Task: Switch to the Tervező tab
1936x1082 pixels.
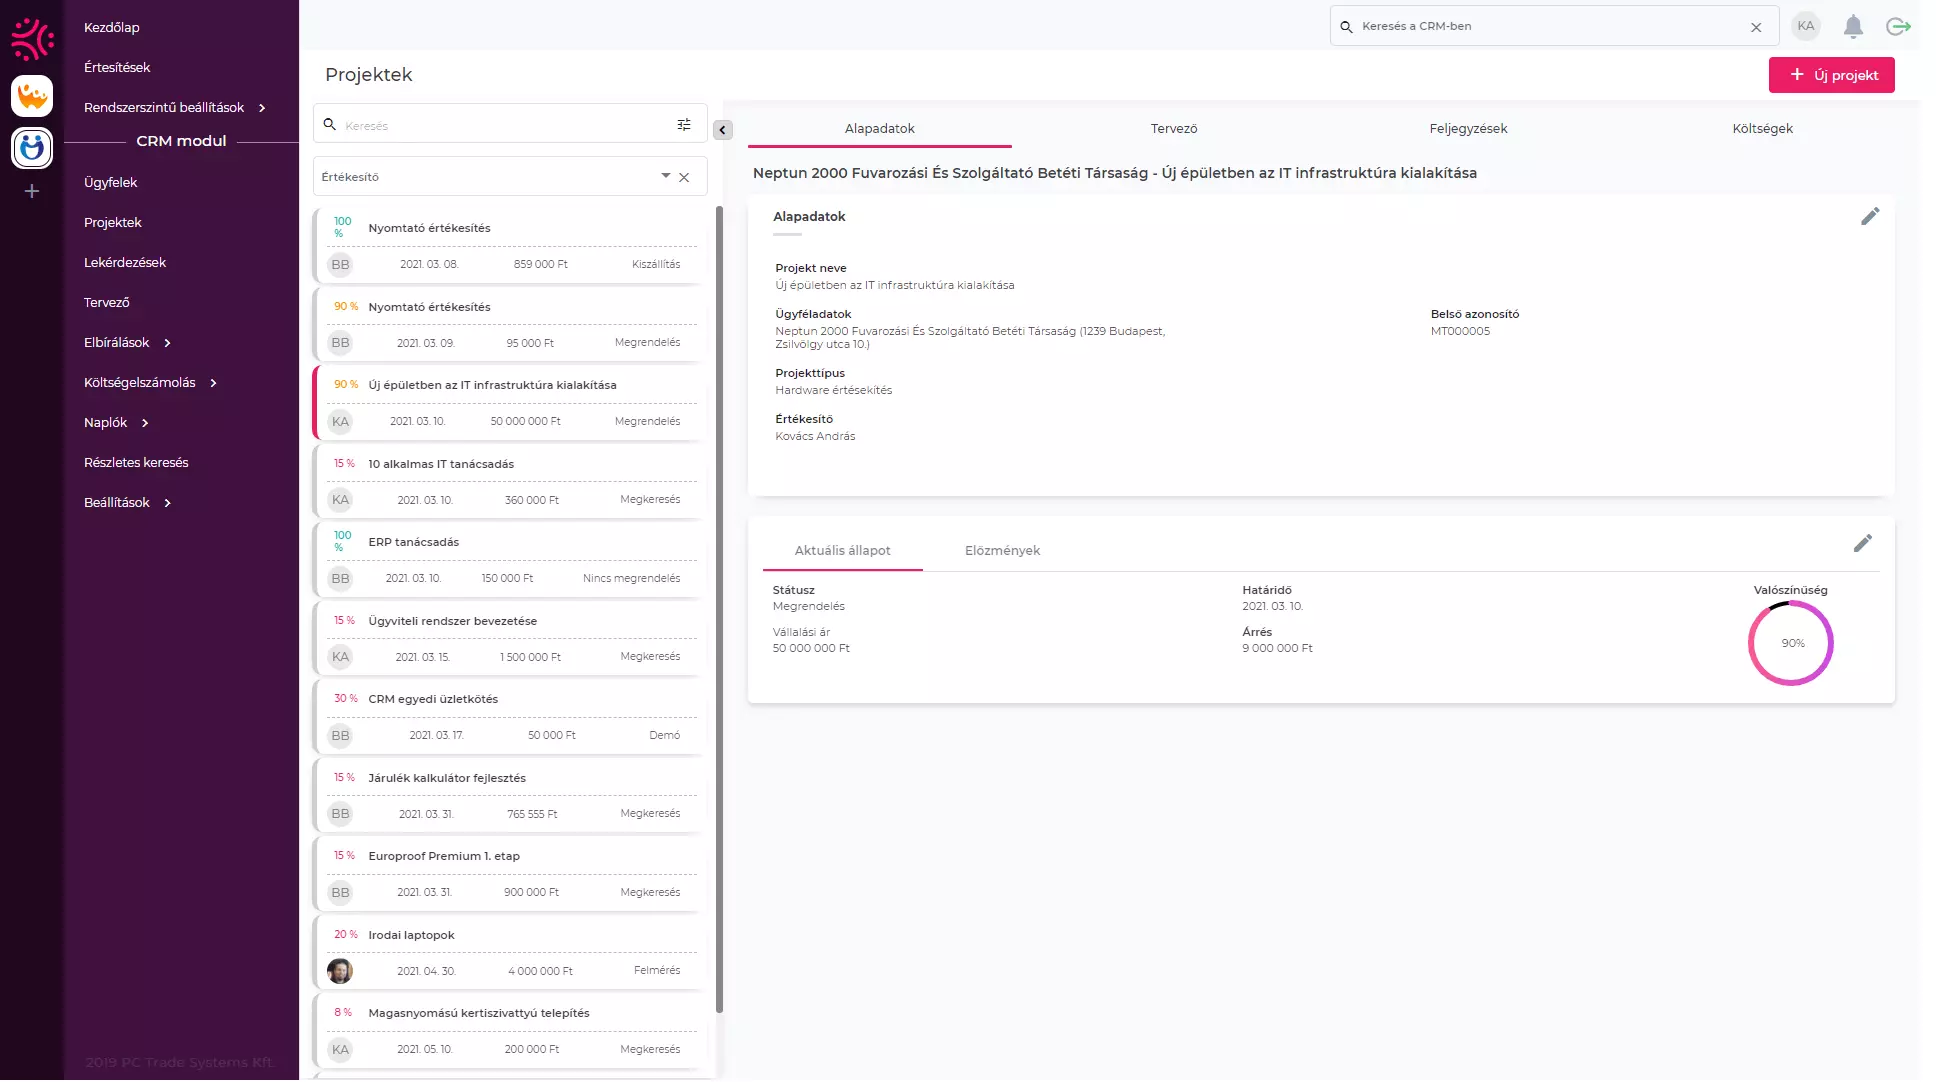Action: (1173, 129)
